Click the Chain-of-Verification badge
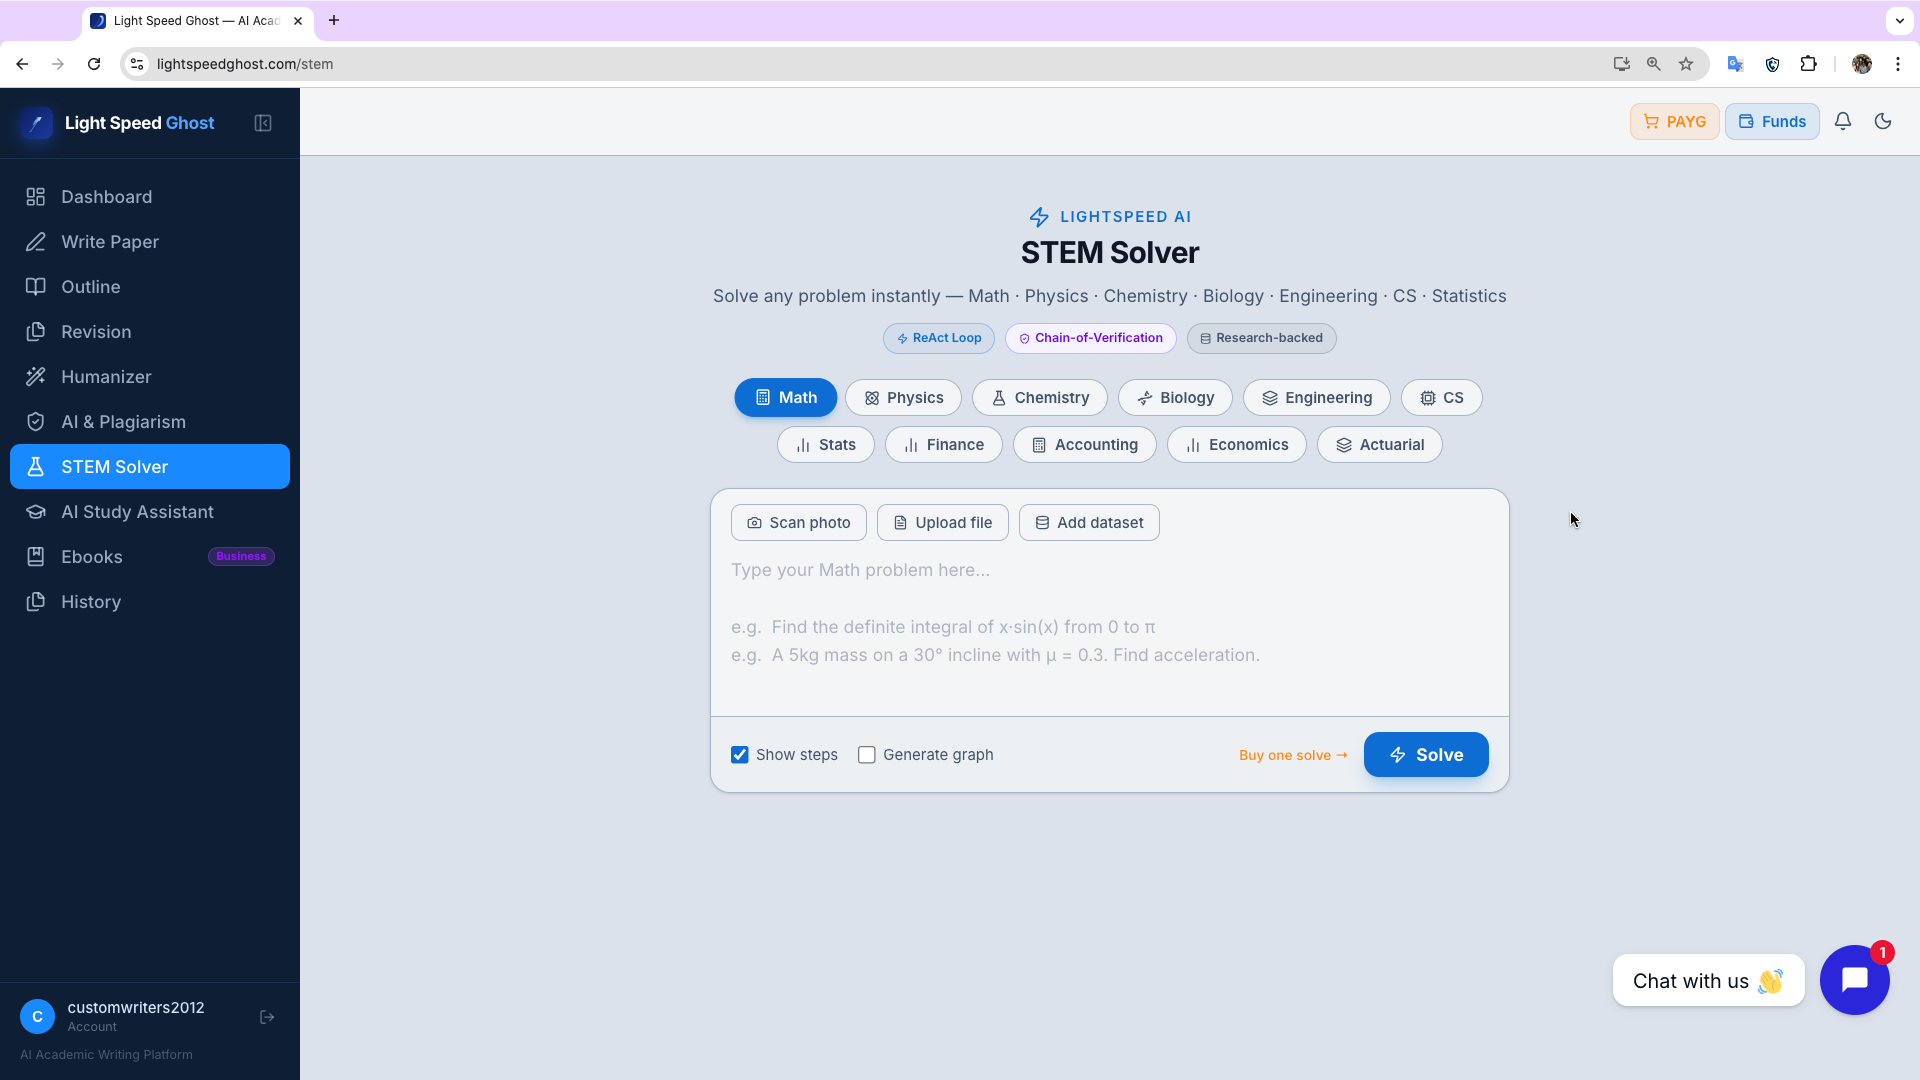This screenshot has height=1080, width=1920. tap(1091, 338)
